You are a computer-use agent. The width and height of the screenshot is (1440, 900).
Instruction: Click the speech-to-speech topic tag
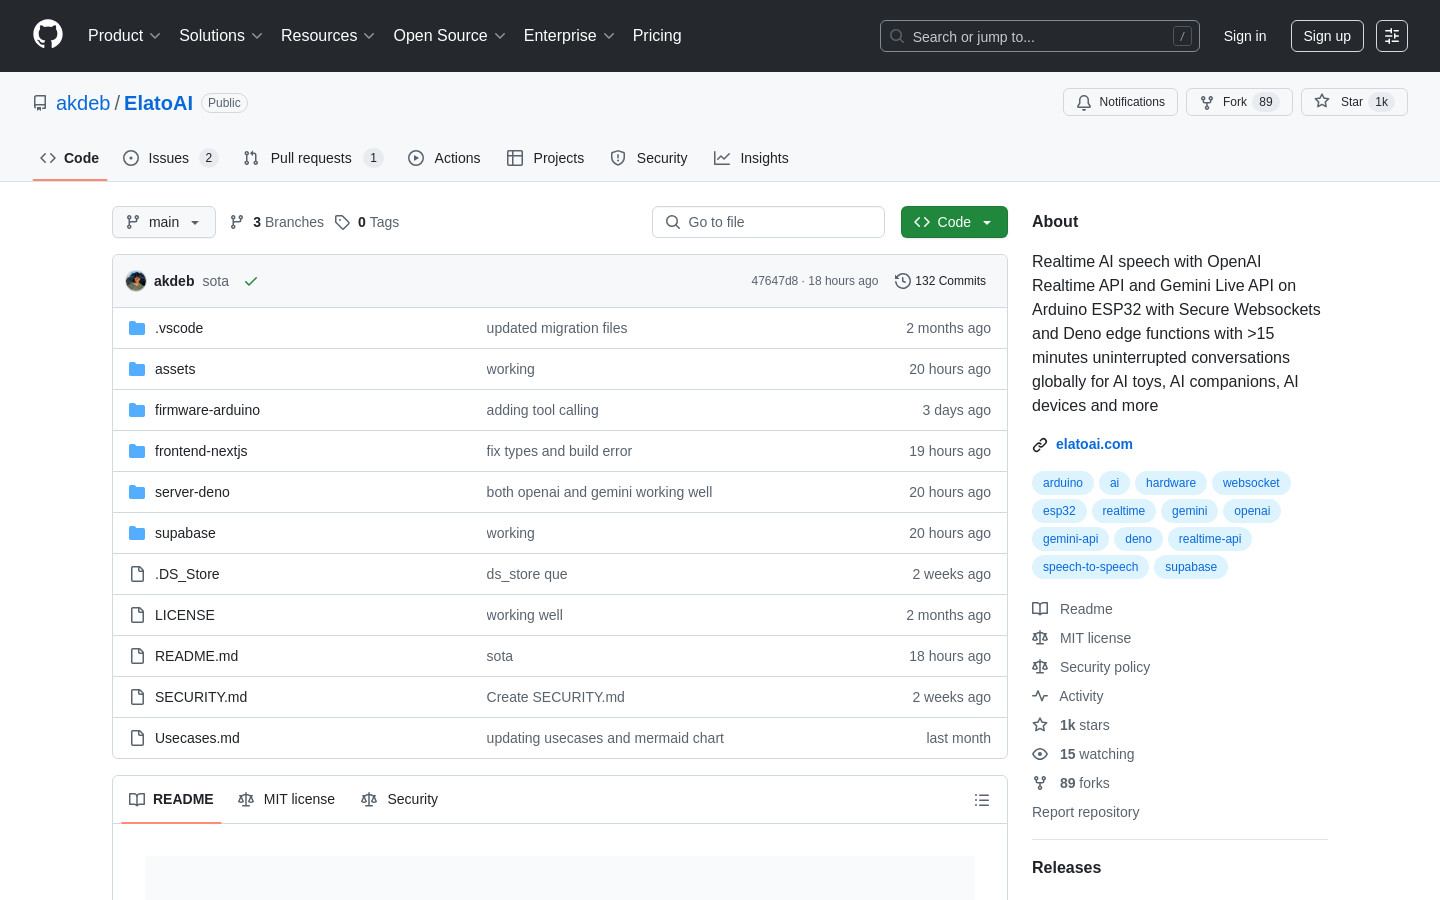1090,567
